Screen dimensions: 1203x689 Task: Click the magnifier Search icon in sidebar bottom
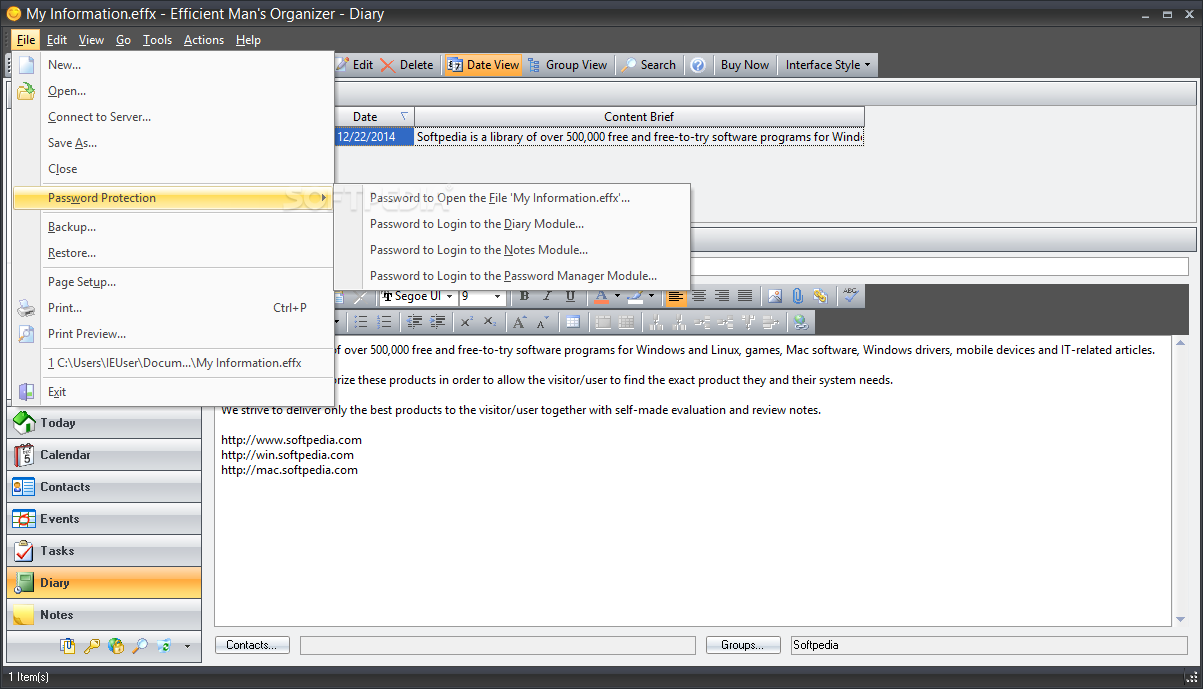pyautogui.click(x=140, y=646)
